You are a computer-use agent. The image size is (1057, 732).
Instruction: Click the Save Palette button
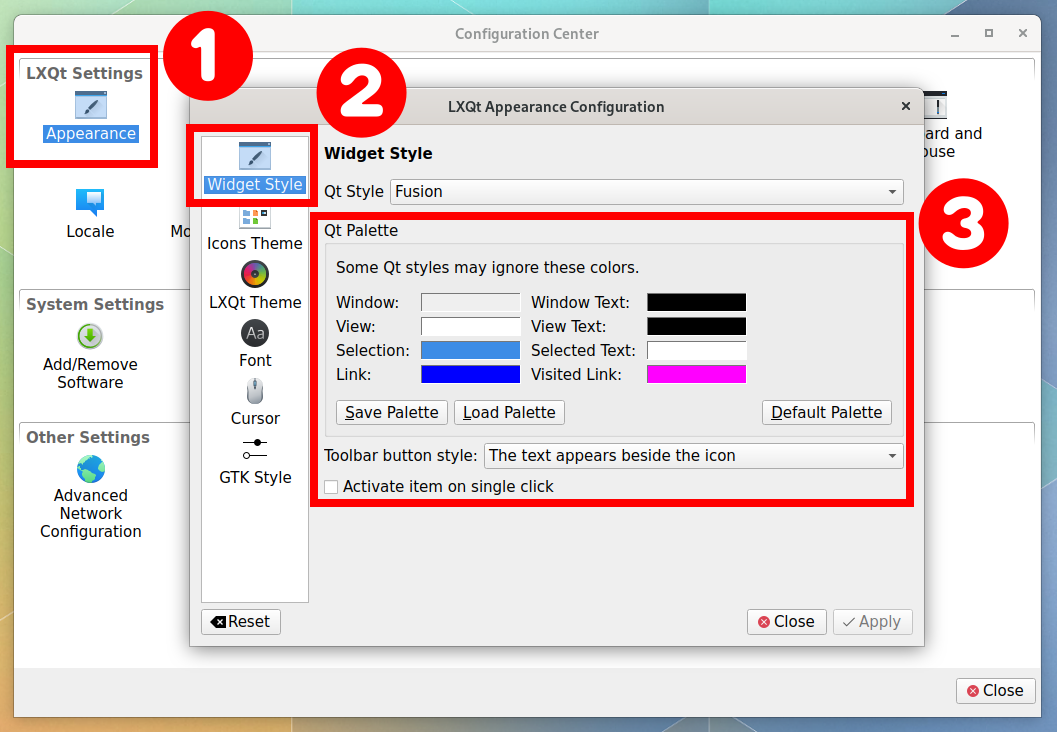pos(392,413)
